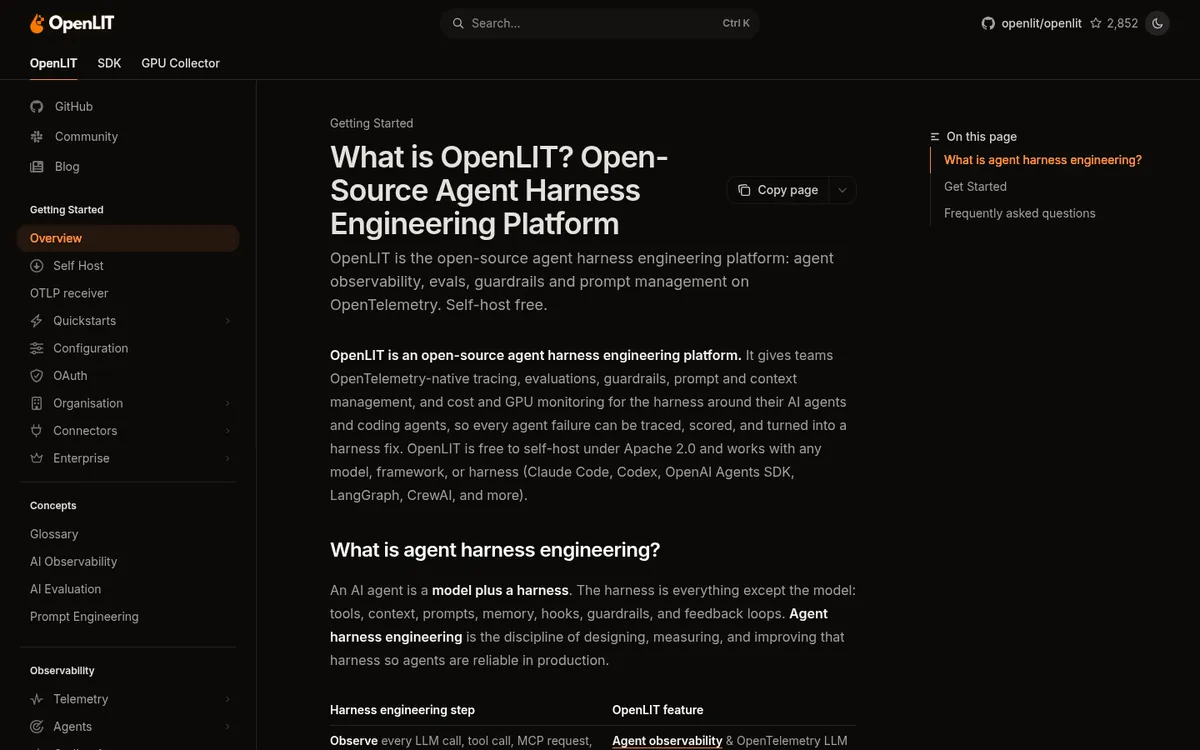The height and width of the screenshot is (750, 1200).
Task: Click the copy icon in Copy page button
Action: click(x=744, y=190)
